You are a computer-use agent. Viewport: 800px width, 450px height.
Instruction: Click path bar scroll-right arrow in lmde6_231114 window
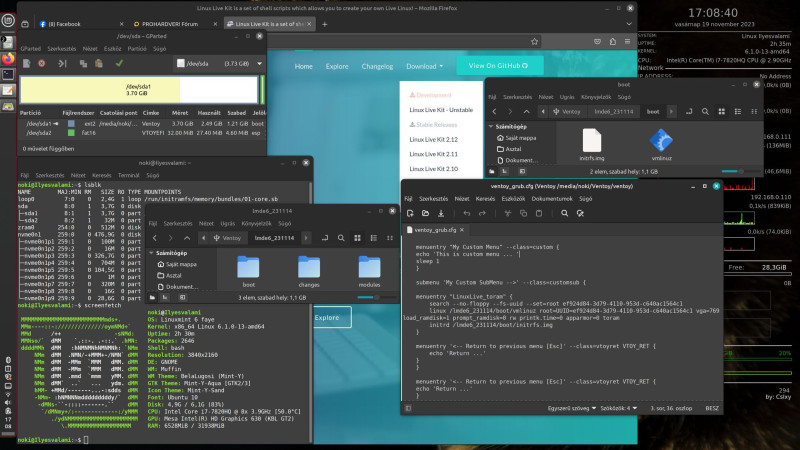(x=306, y=238)
